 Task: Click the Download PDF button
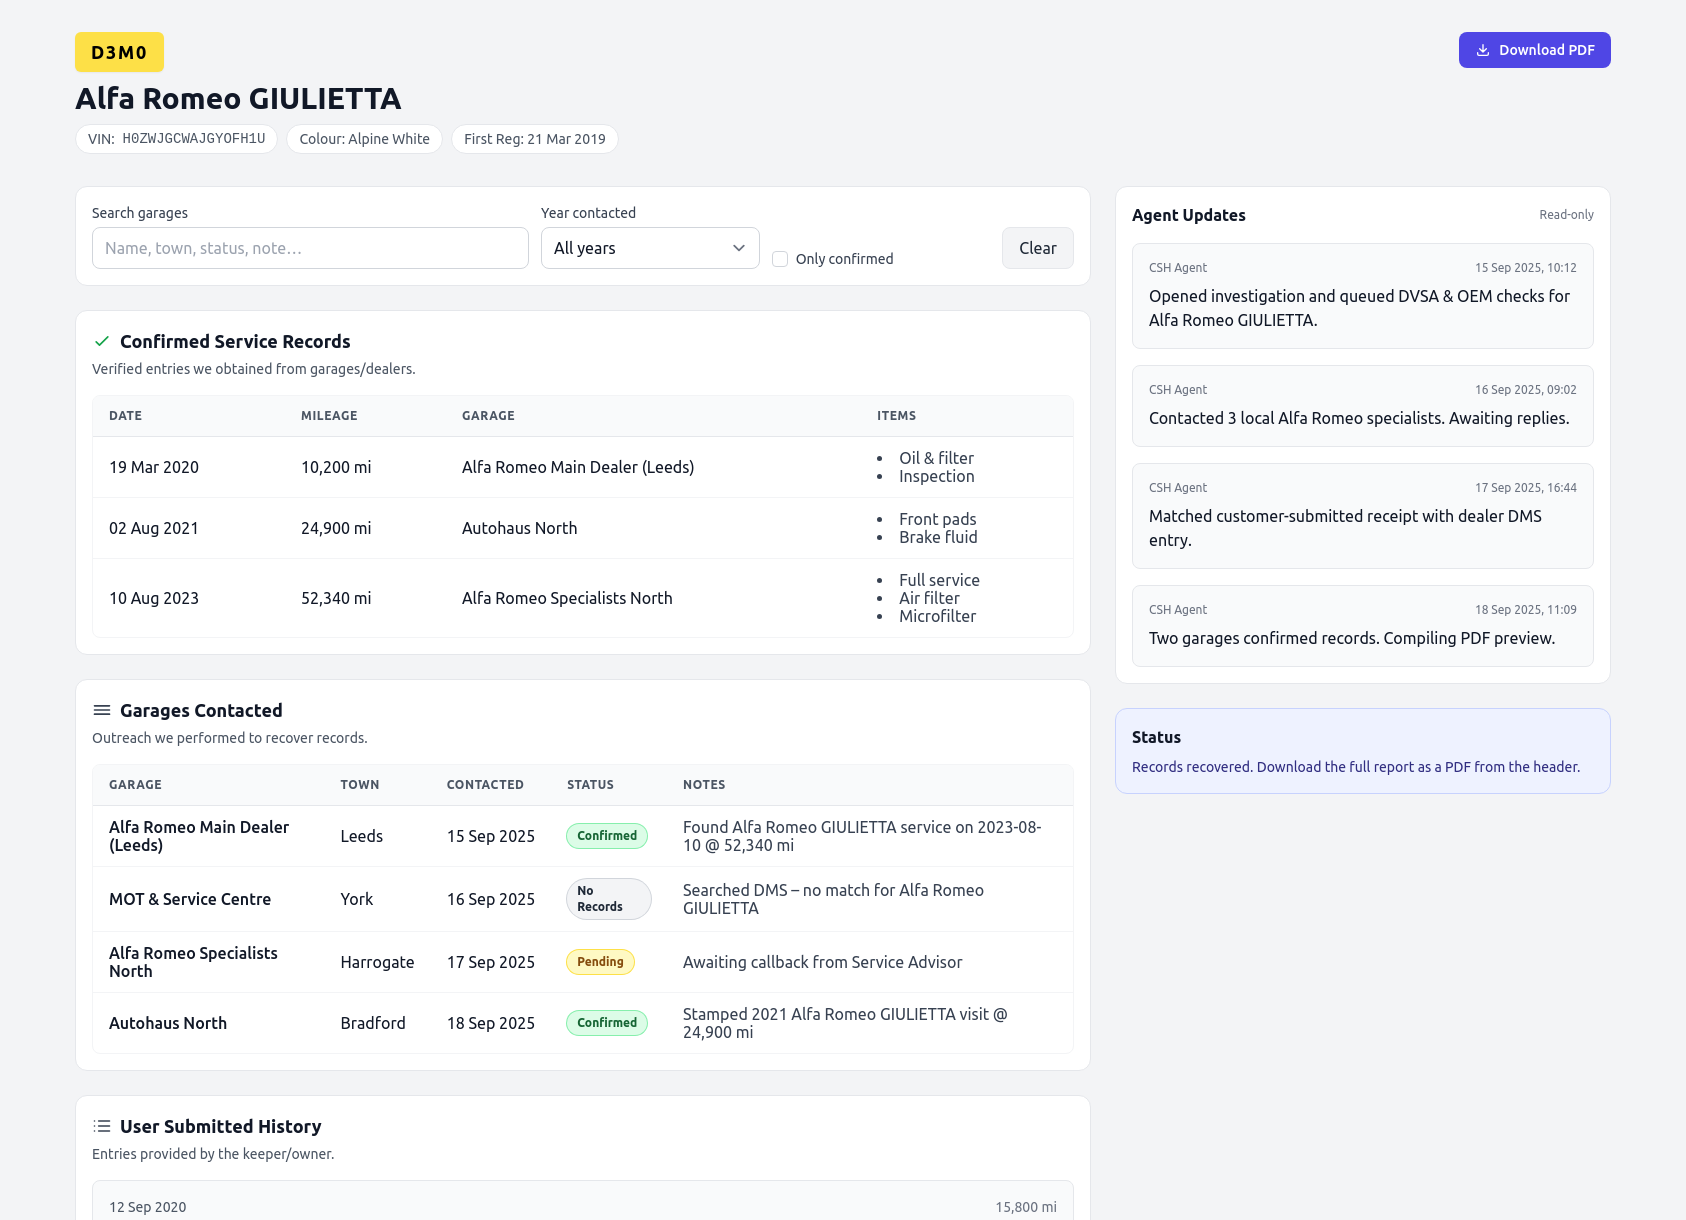[x=1533, y=50]
